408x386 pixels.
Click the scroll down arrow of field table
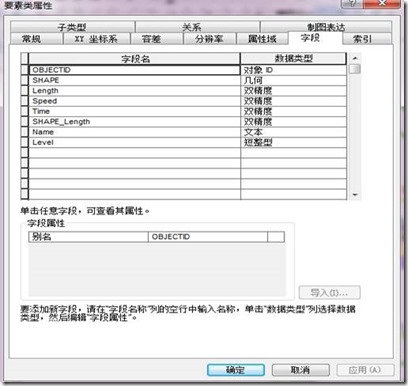click(x=355, y=195)
